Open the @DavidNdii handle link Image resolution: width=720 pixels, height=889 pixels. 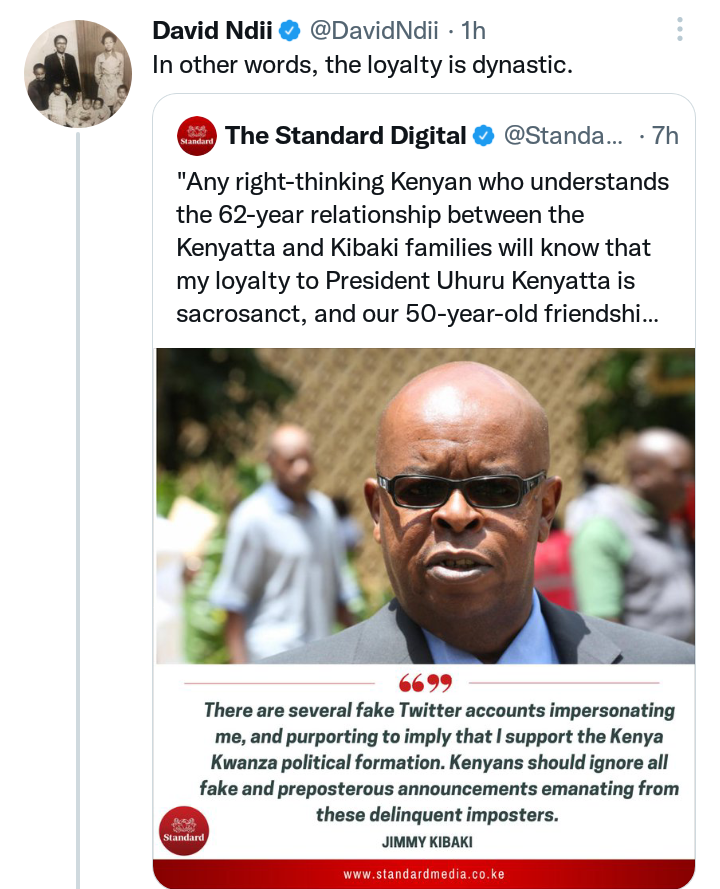[x=374, y=31]
